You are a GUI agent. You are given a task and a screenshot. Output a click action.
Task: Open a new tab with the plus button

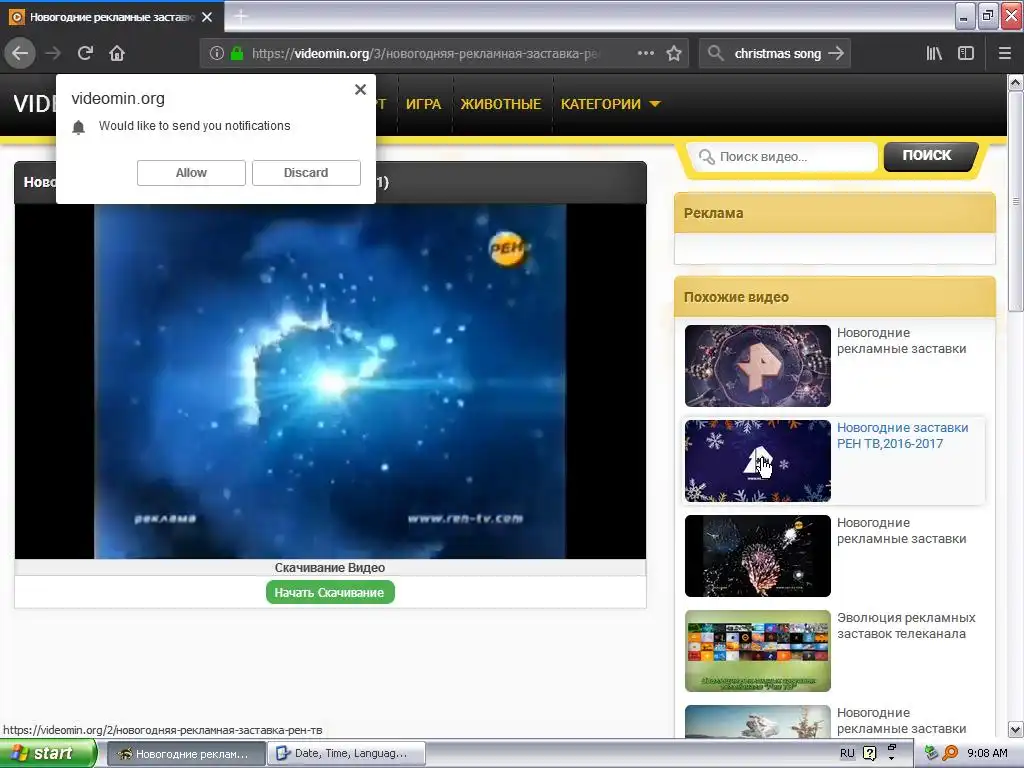[240, 16]
